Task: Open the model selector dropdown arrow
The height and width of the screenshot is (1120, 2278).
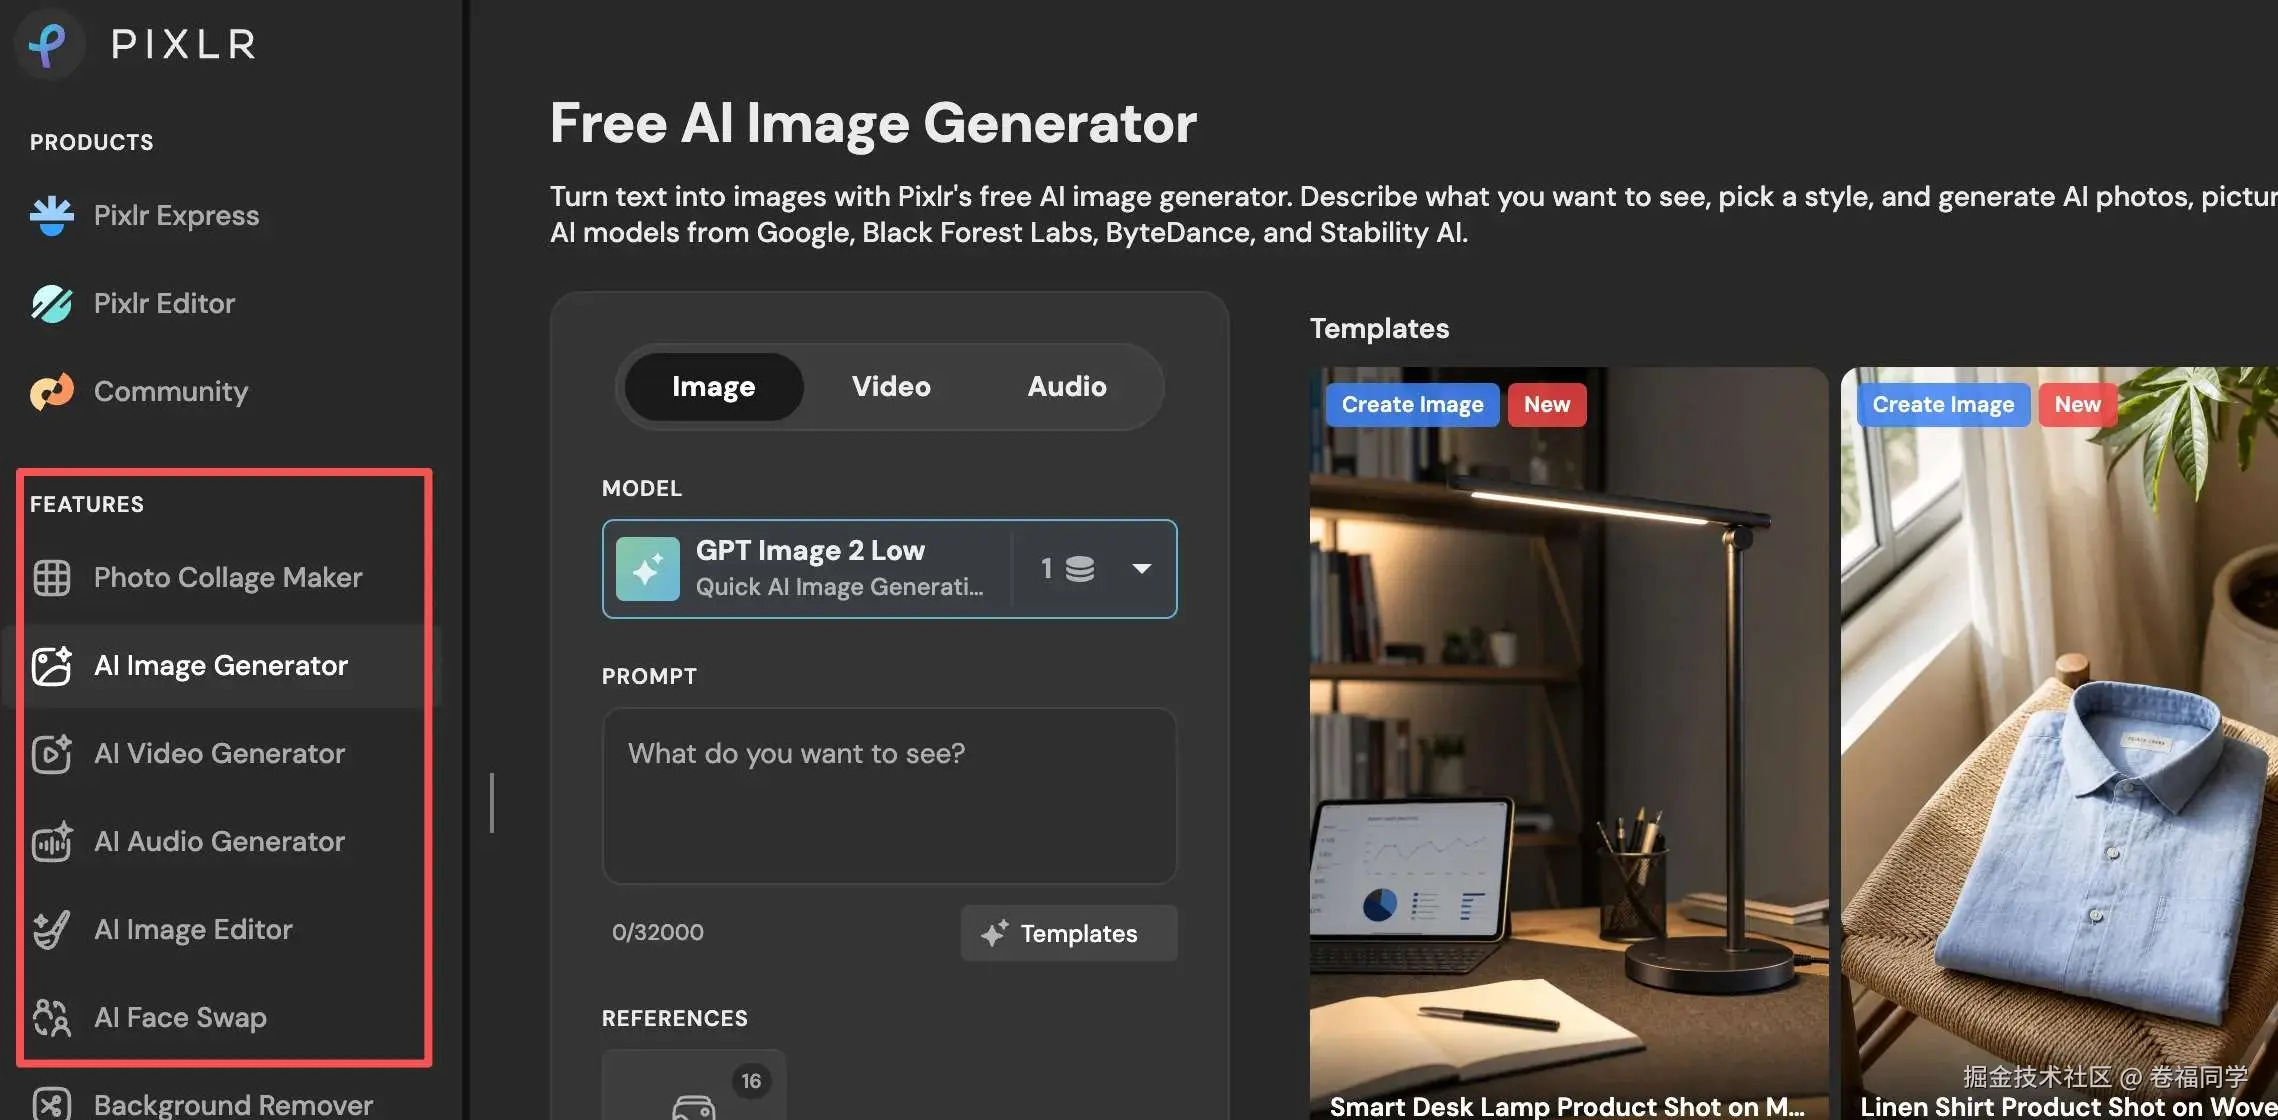Action: pos(1141,569)
